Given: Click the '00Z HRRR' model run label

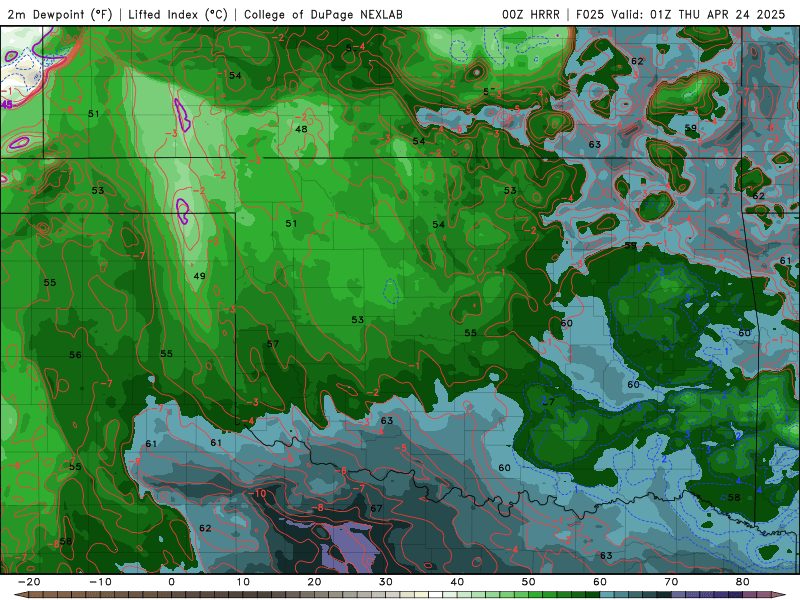Looking at the screenshot, I should pyautogui.click(x=531, y=14).
